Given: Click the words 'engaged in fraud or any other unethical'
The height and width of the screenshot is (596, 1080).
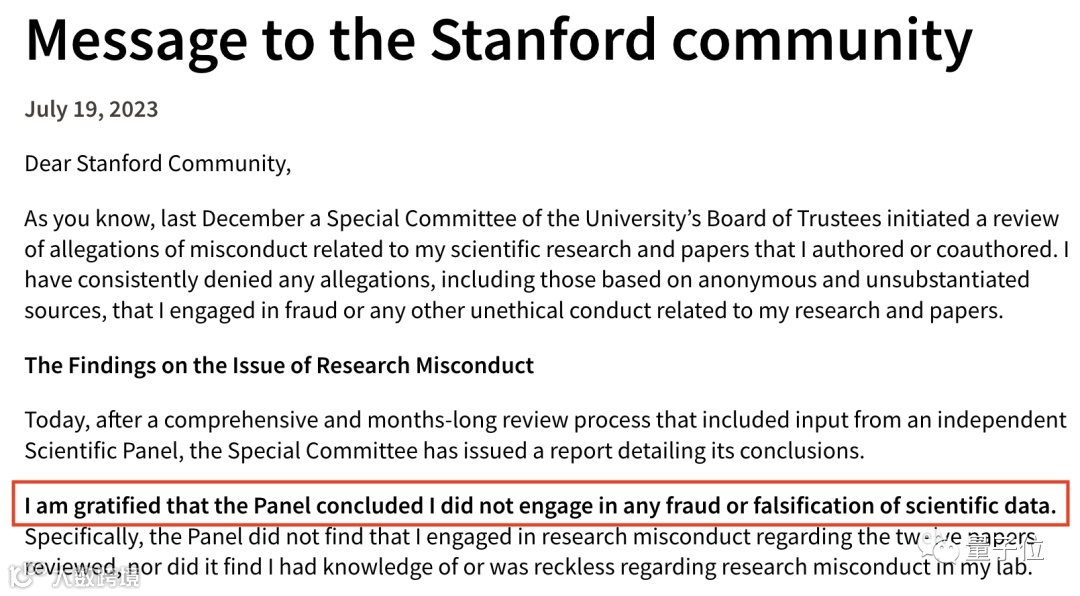Looking at the screenshot, I should pyautogui.click(x=366, y=311).
